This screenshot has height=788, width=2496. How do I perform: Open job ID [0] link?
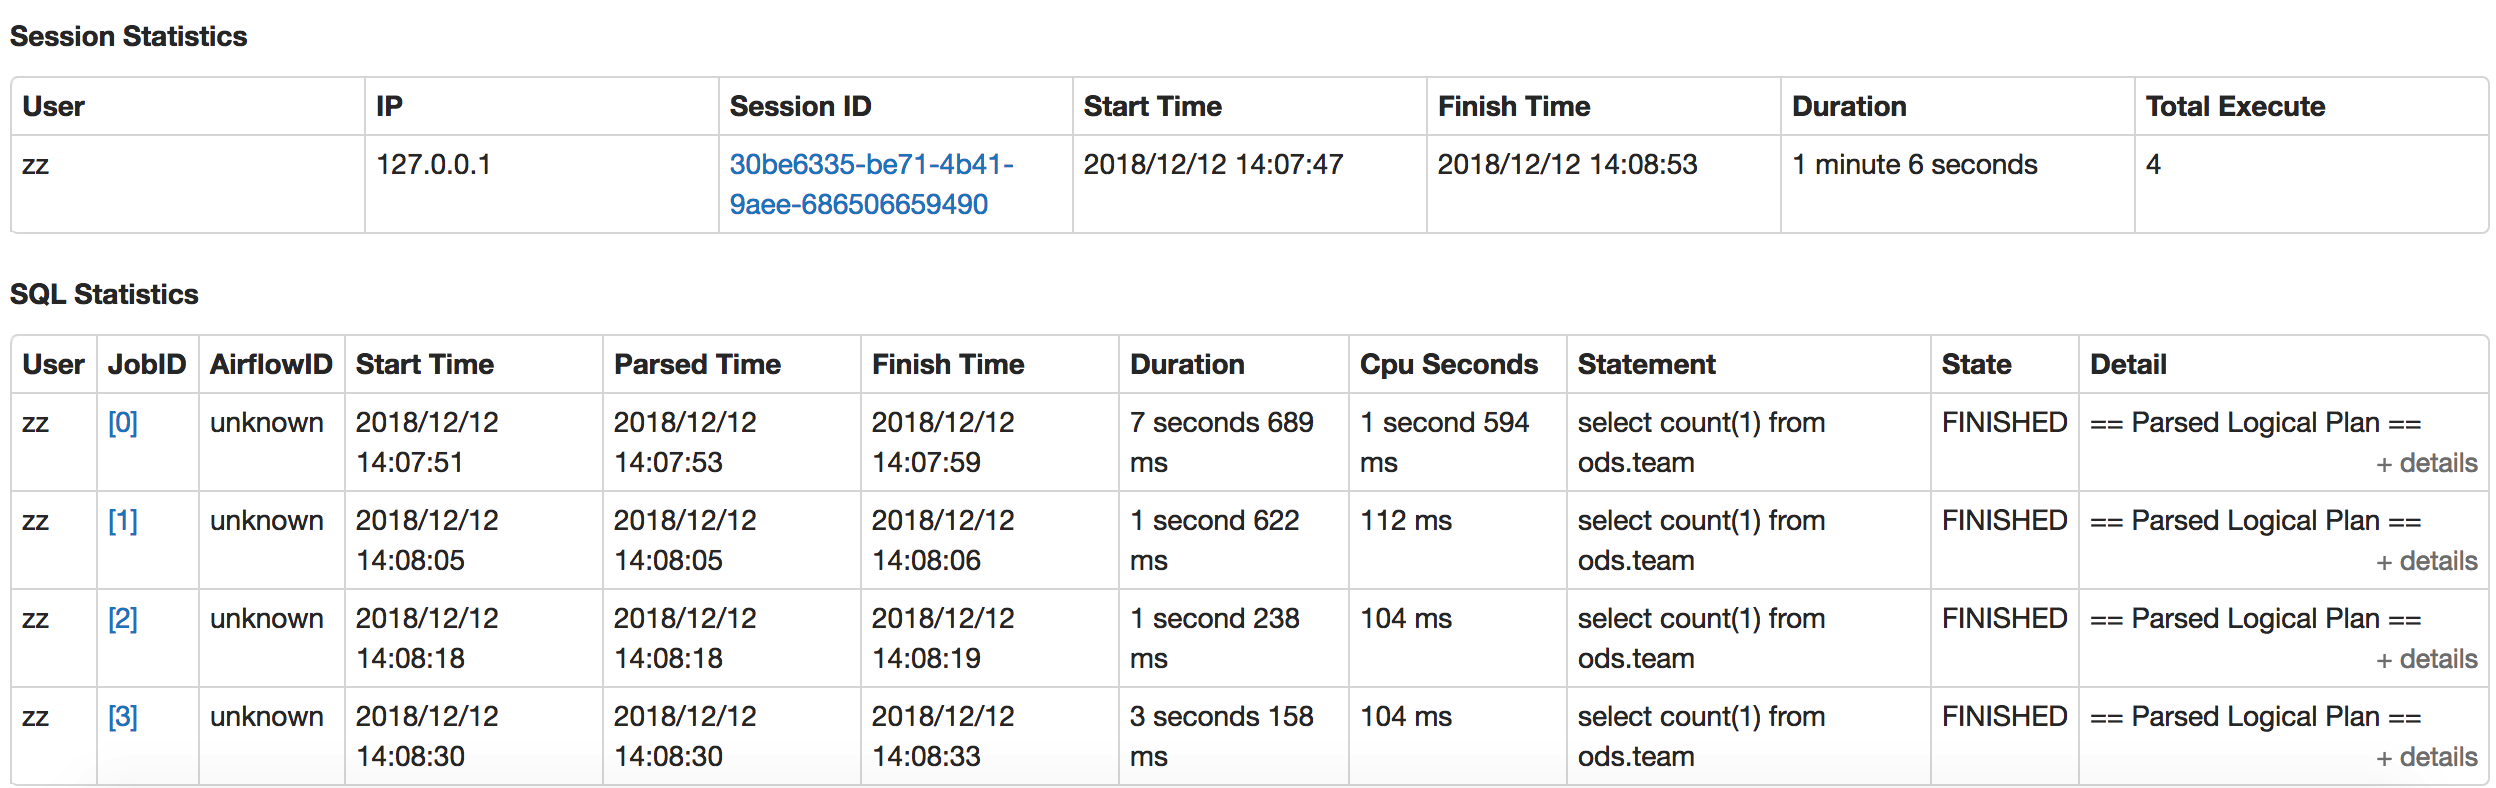(x=122, y=423)
